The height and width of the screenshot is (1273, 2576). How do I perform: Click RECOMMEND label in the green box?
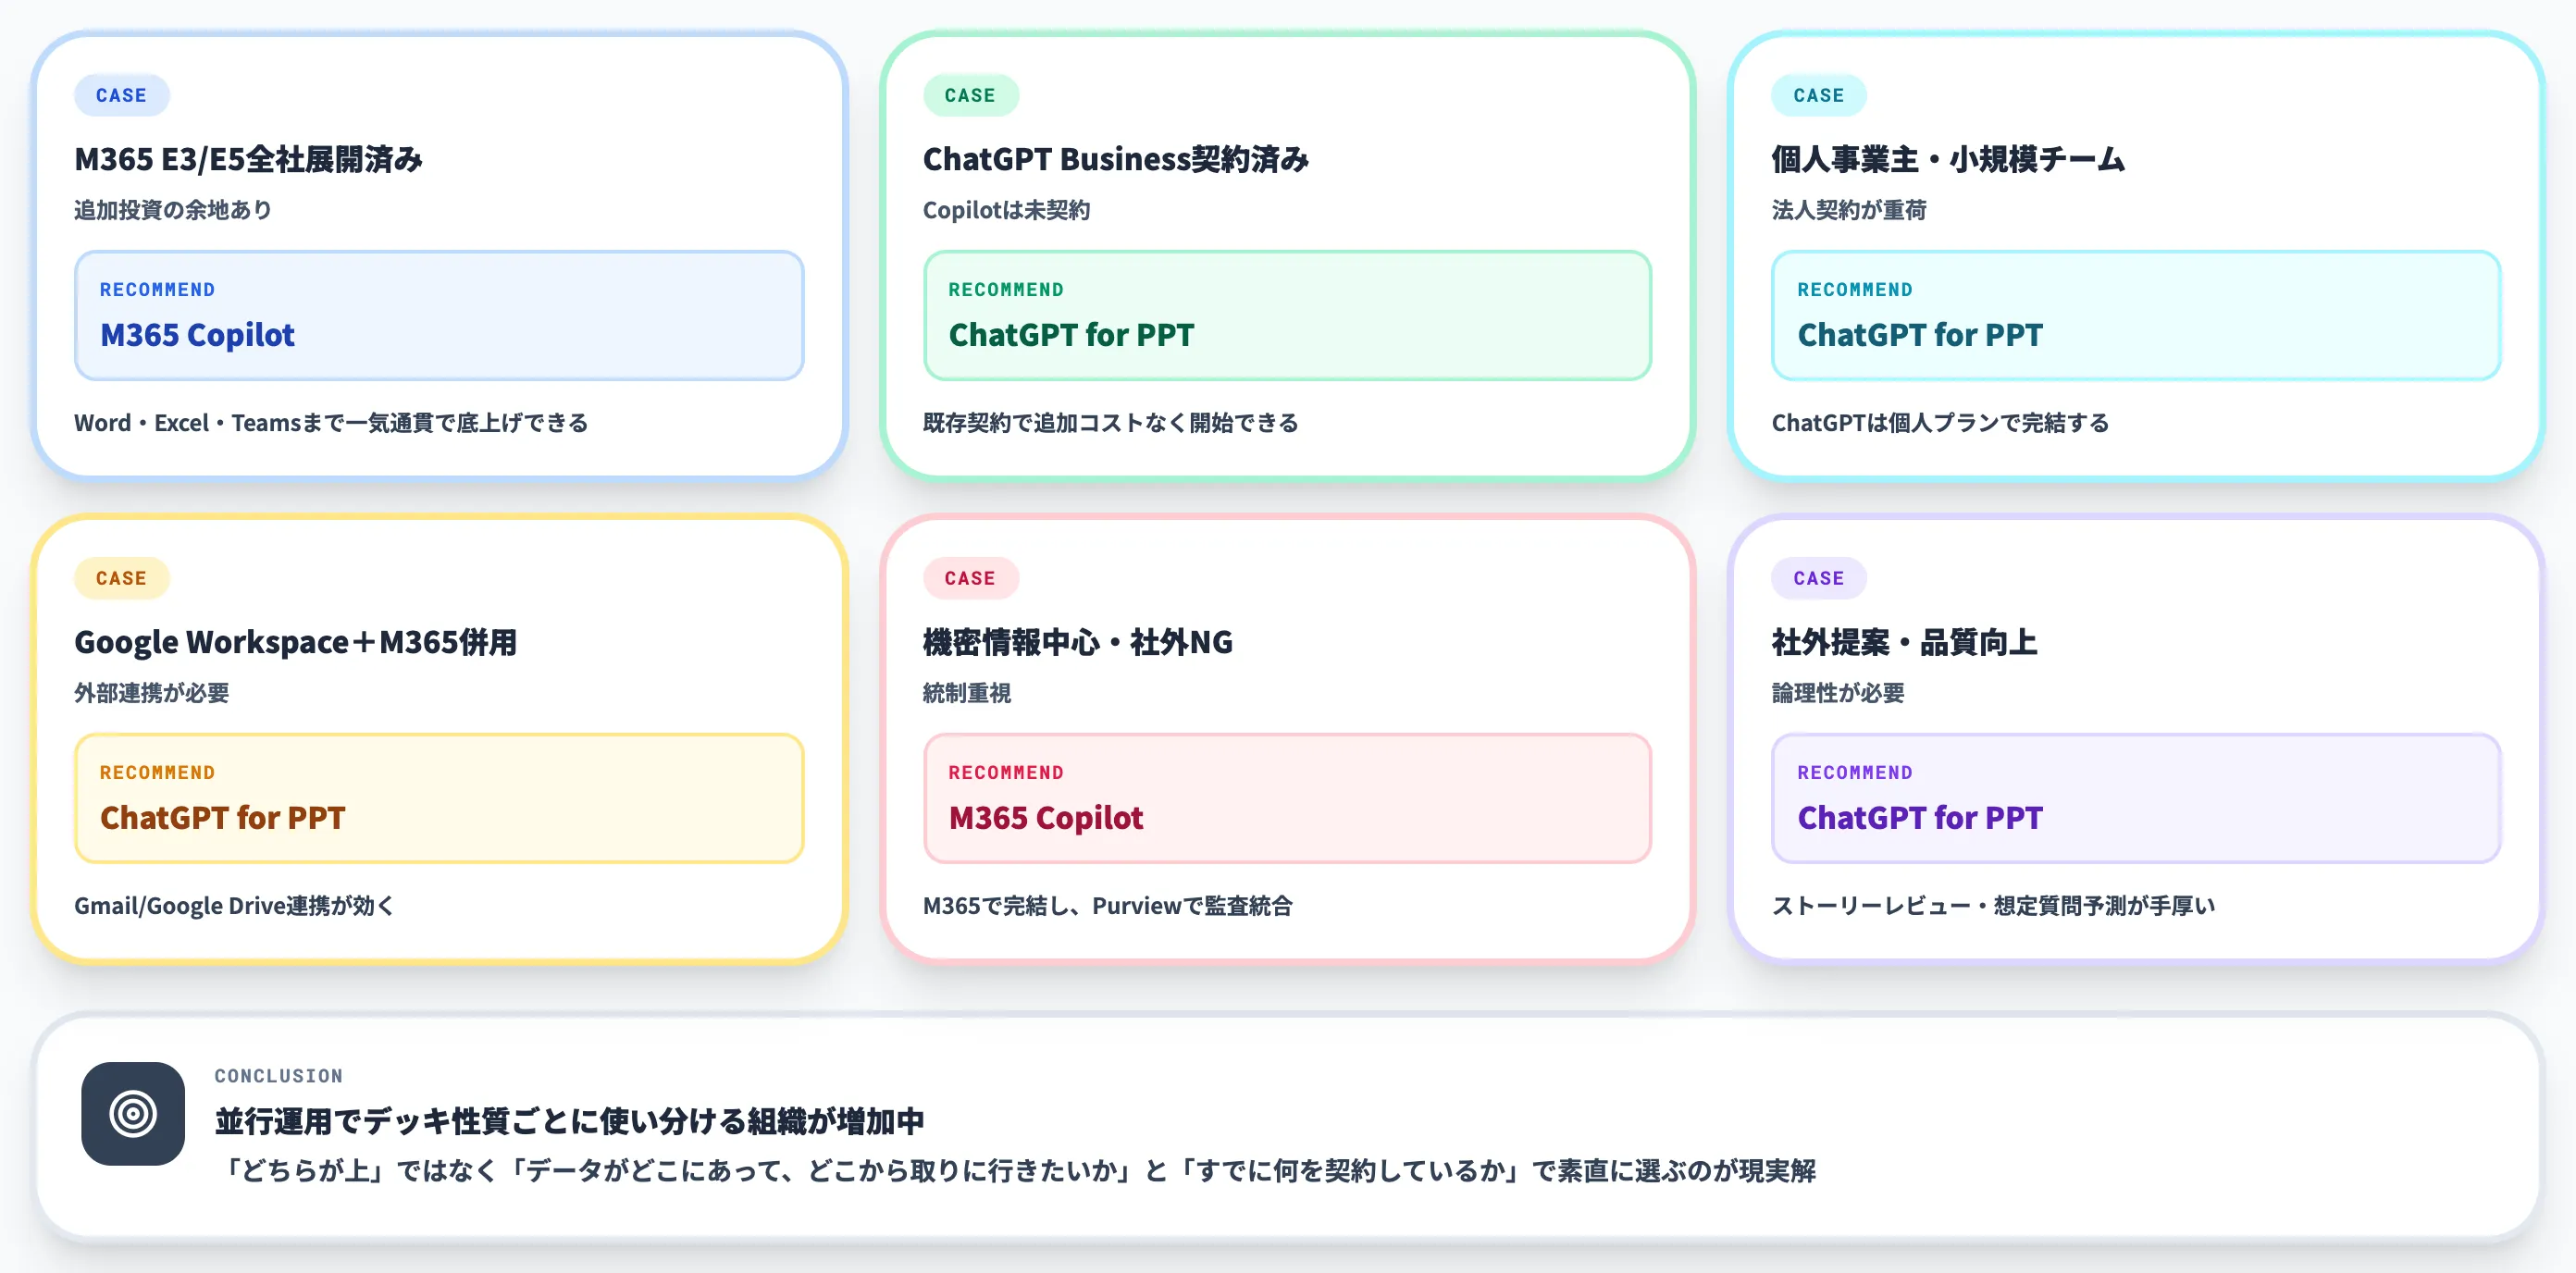pyautogui.click(x=1006, y=290)
